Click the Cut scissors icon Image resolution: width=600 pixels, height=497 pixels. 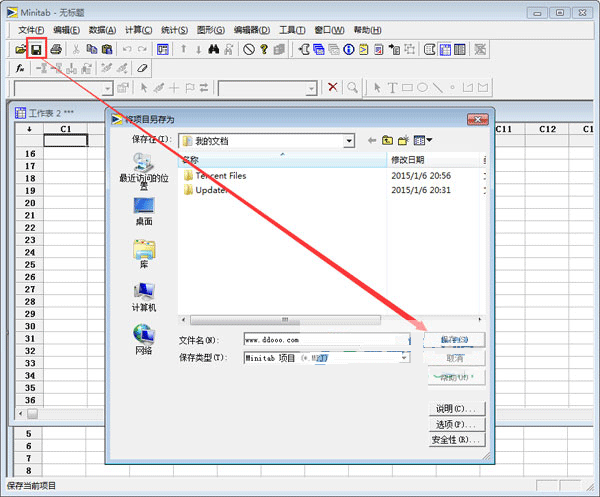click(x=76, y=49)
